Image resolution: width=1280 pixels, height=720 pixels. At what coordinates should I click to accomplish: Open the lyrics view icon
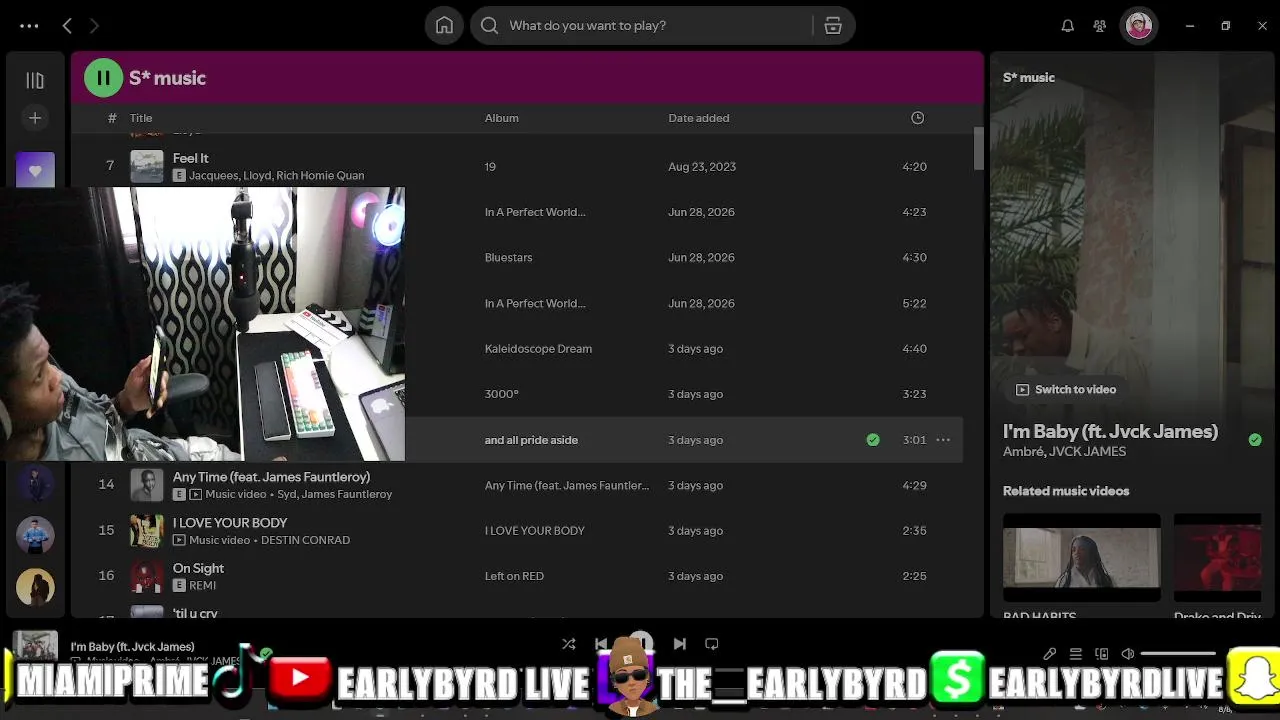[1049, 654]
